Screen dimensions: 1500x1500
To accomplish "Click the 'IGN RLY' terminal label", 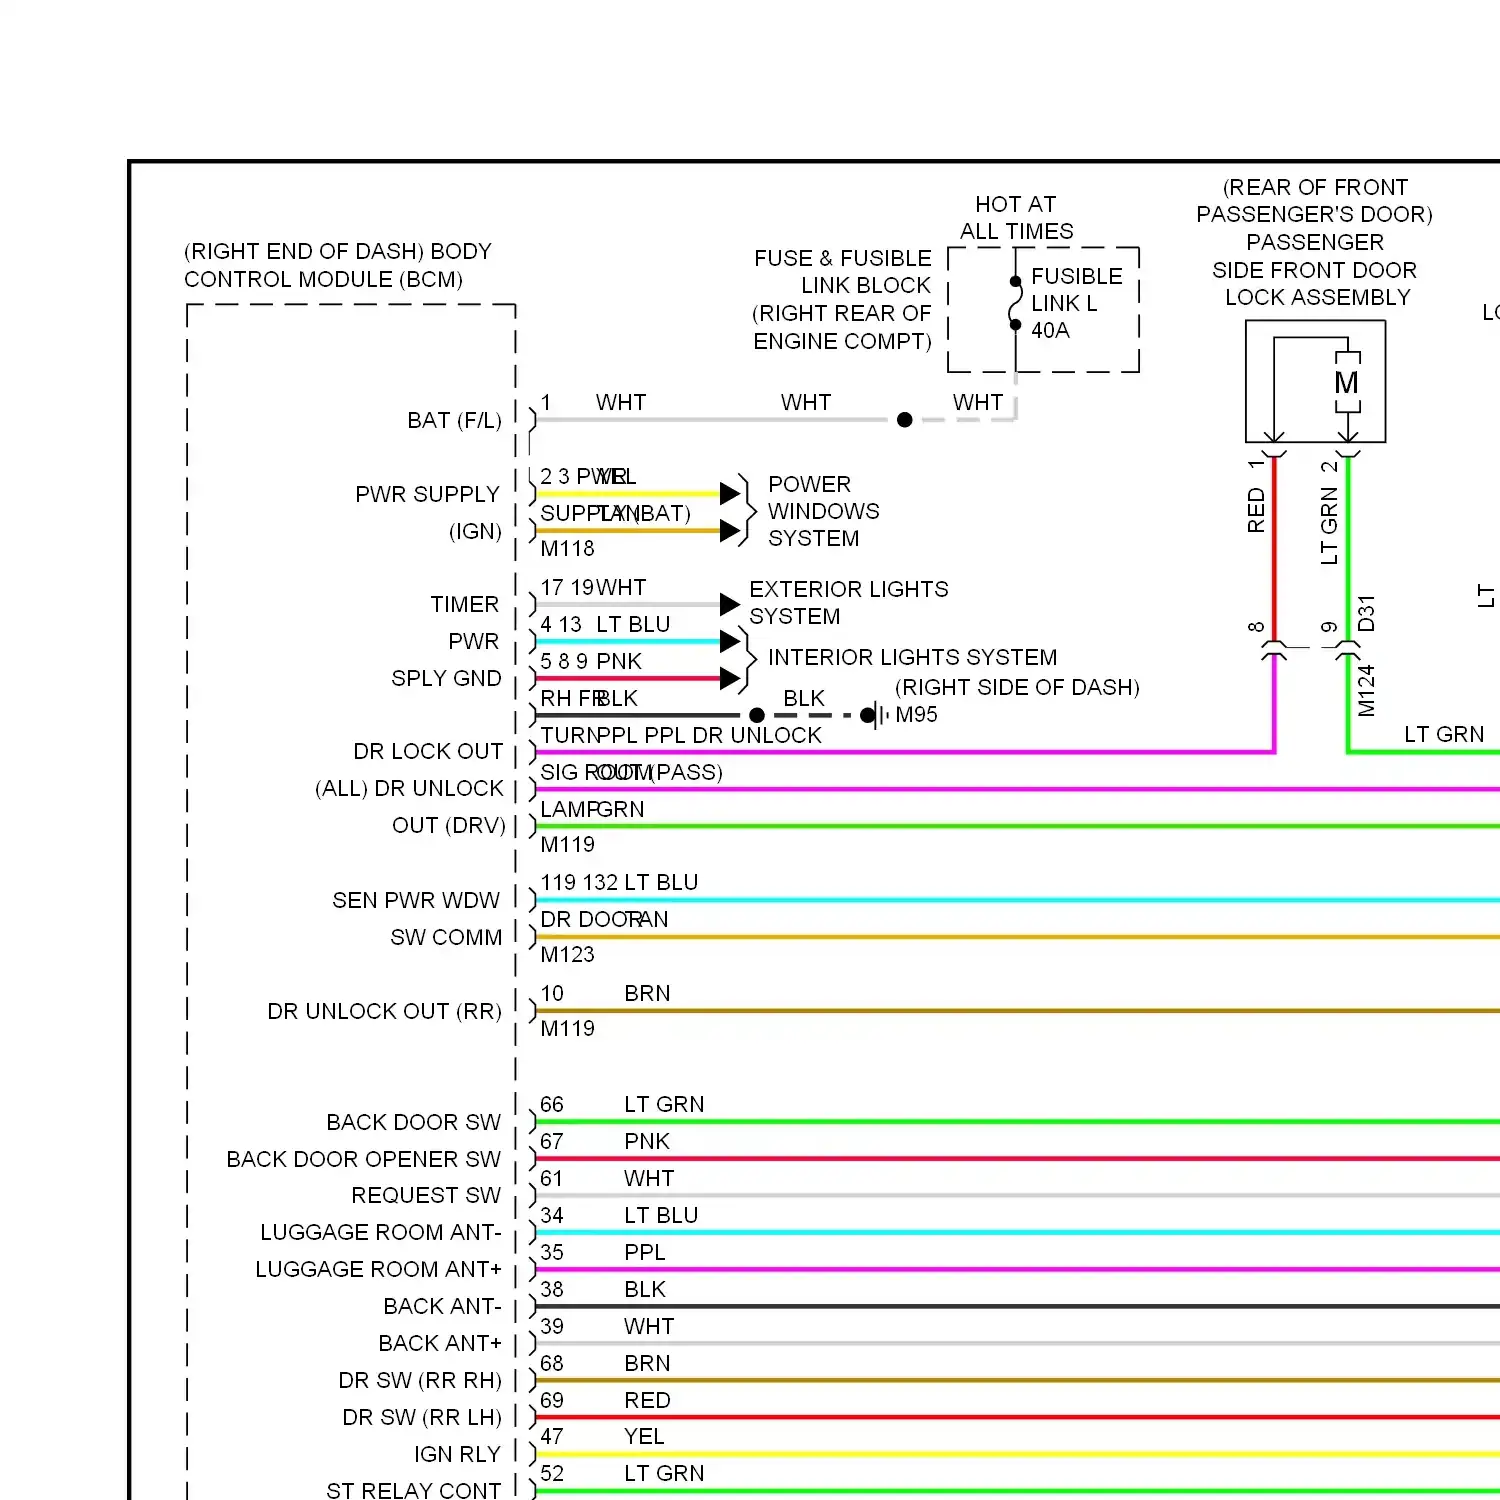I will tap(457, 1454).
